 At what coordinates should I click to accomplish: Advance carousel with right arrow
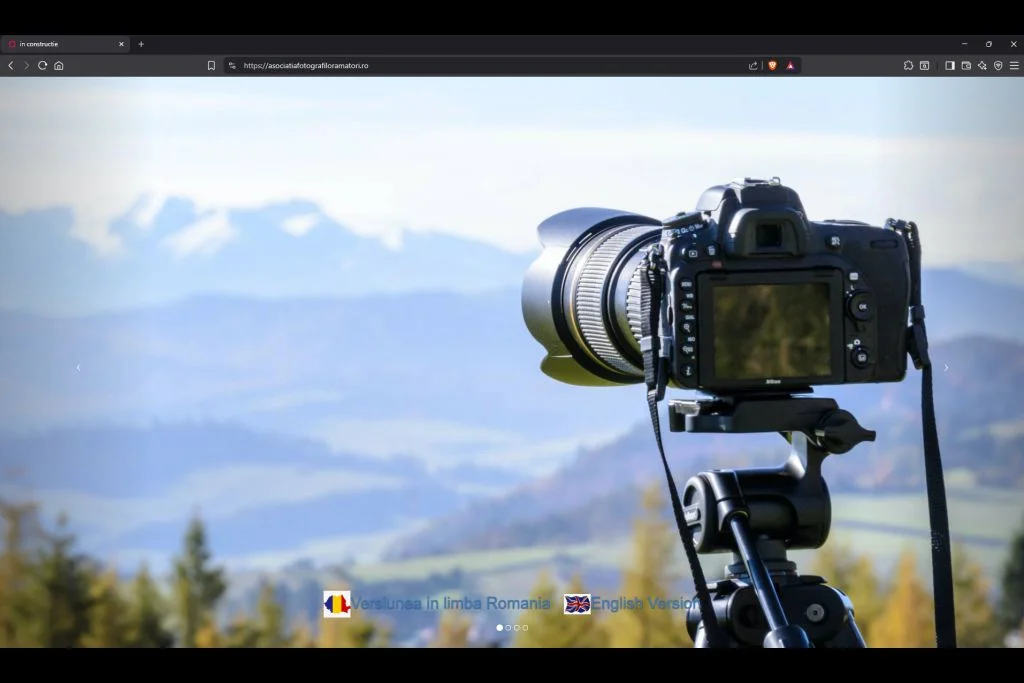click(x=946, y=368)
